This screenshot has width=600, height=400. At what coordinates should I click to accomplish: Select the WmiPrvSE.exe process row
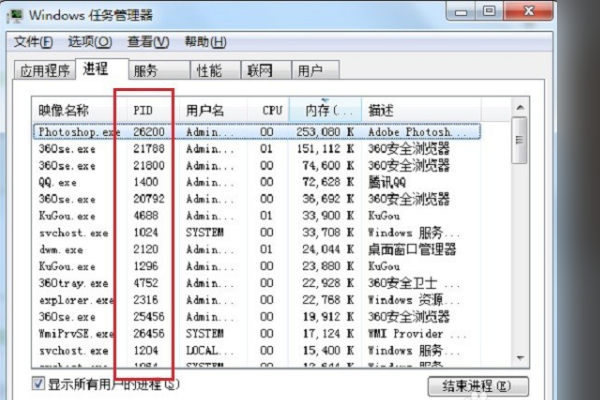click(x=256, y=334)
